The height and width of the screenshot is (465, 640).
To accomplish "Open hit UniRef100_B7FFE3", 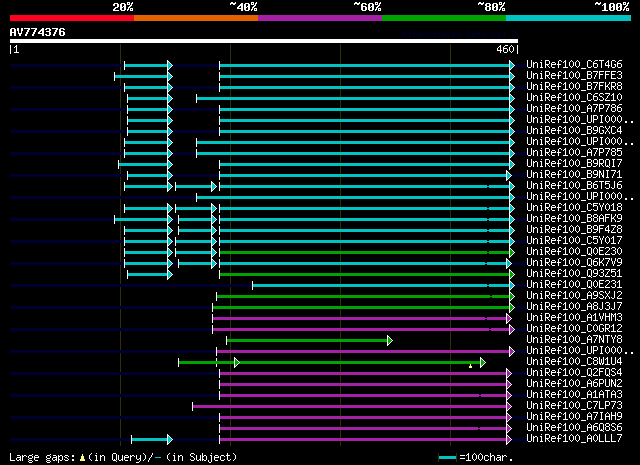I will [x=574, y=76].
